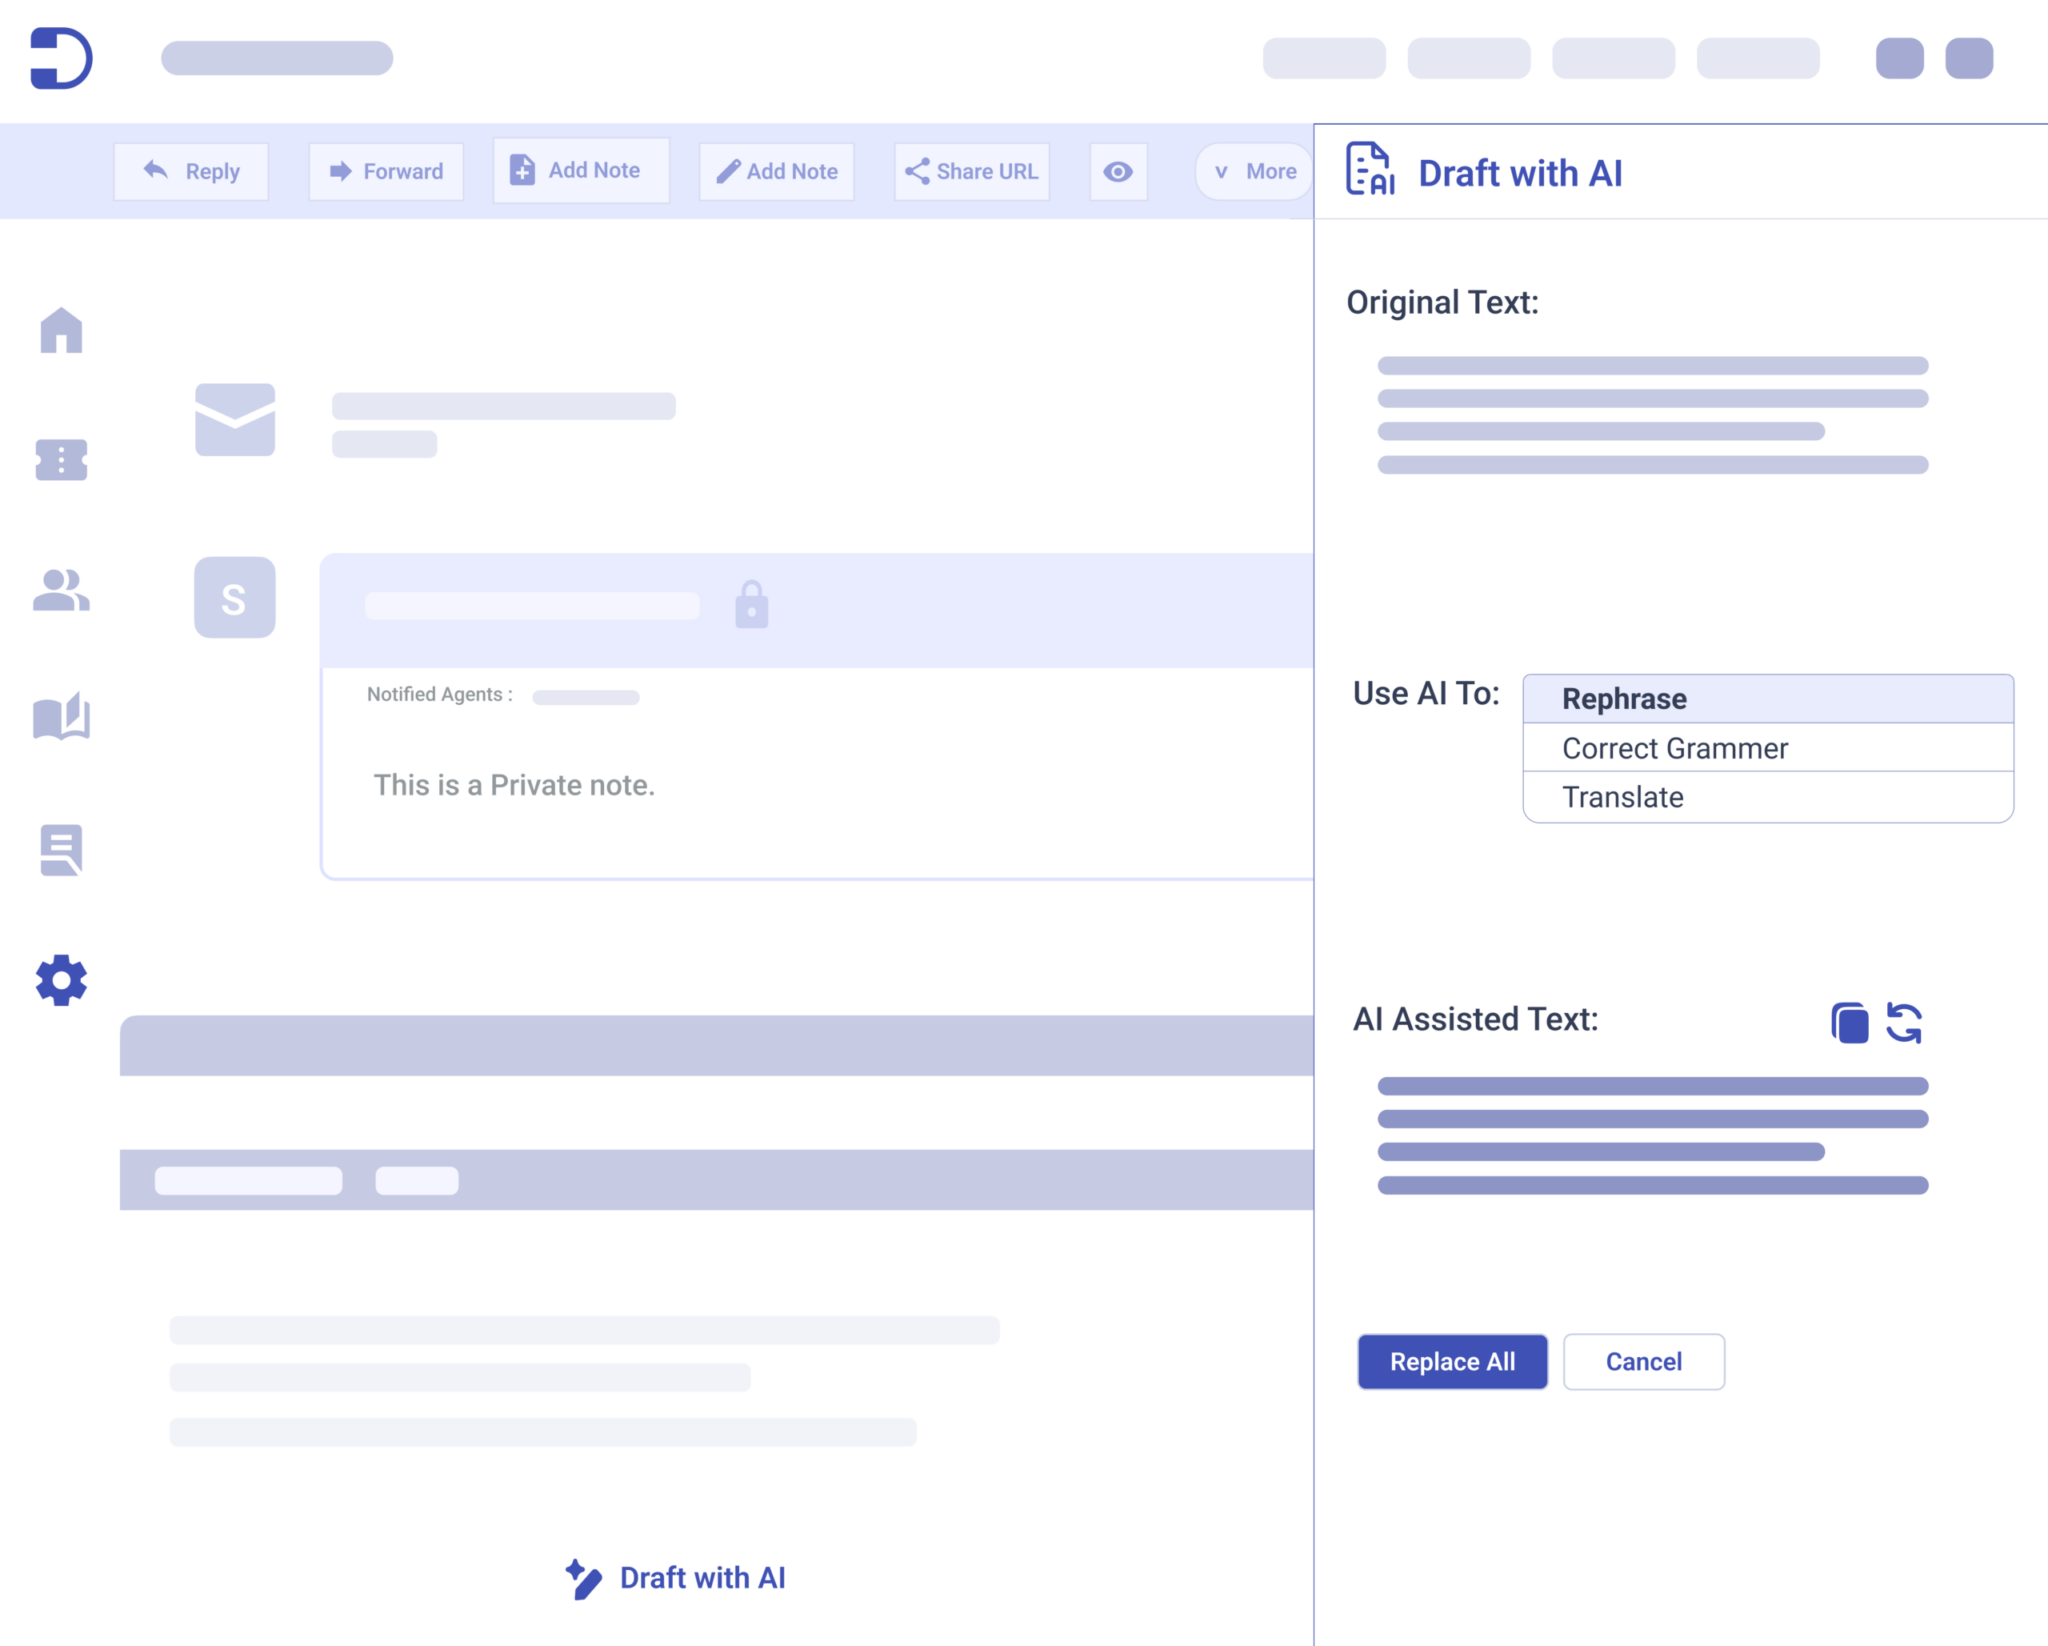The height and width of the screenshot is (1646, 2048).
Task: Click the Reply toolbar button
Action: 191,172
